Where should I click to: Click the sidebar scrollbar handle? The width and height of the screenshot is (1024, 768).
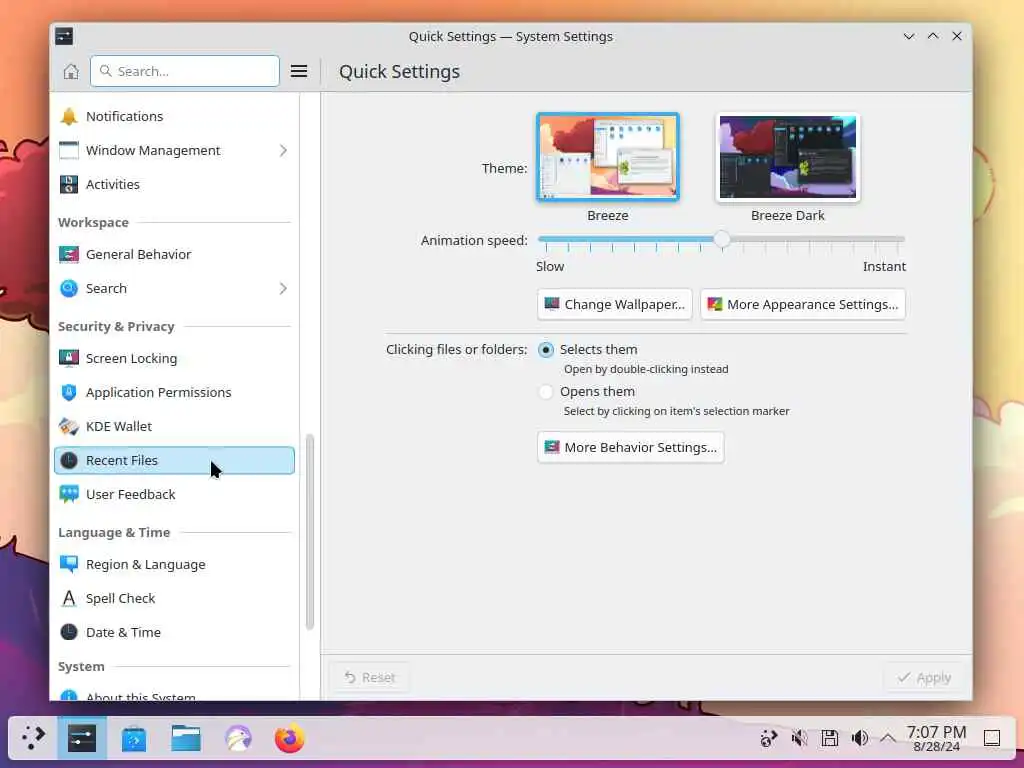pos(310,532)
